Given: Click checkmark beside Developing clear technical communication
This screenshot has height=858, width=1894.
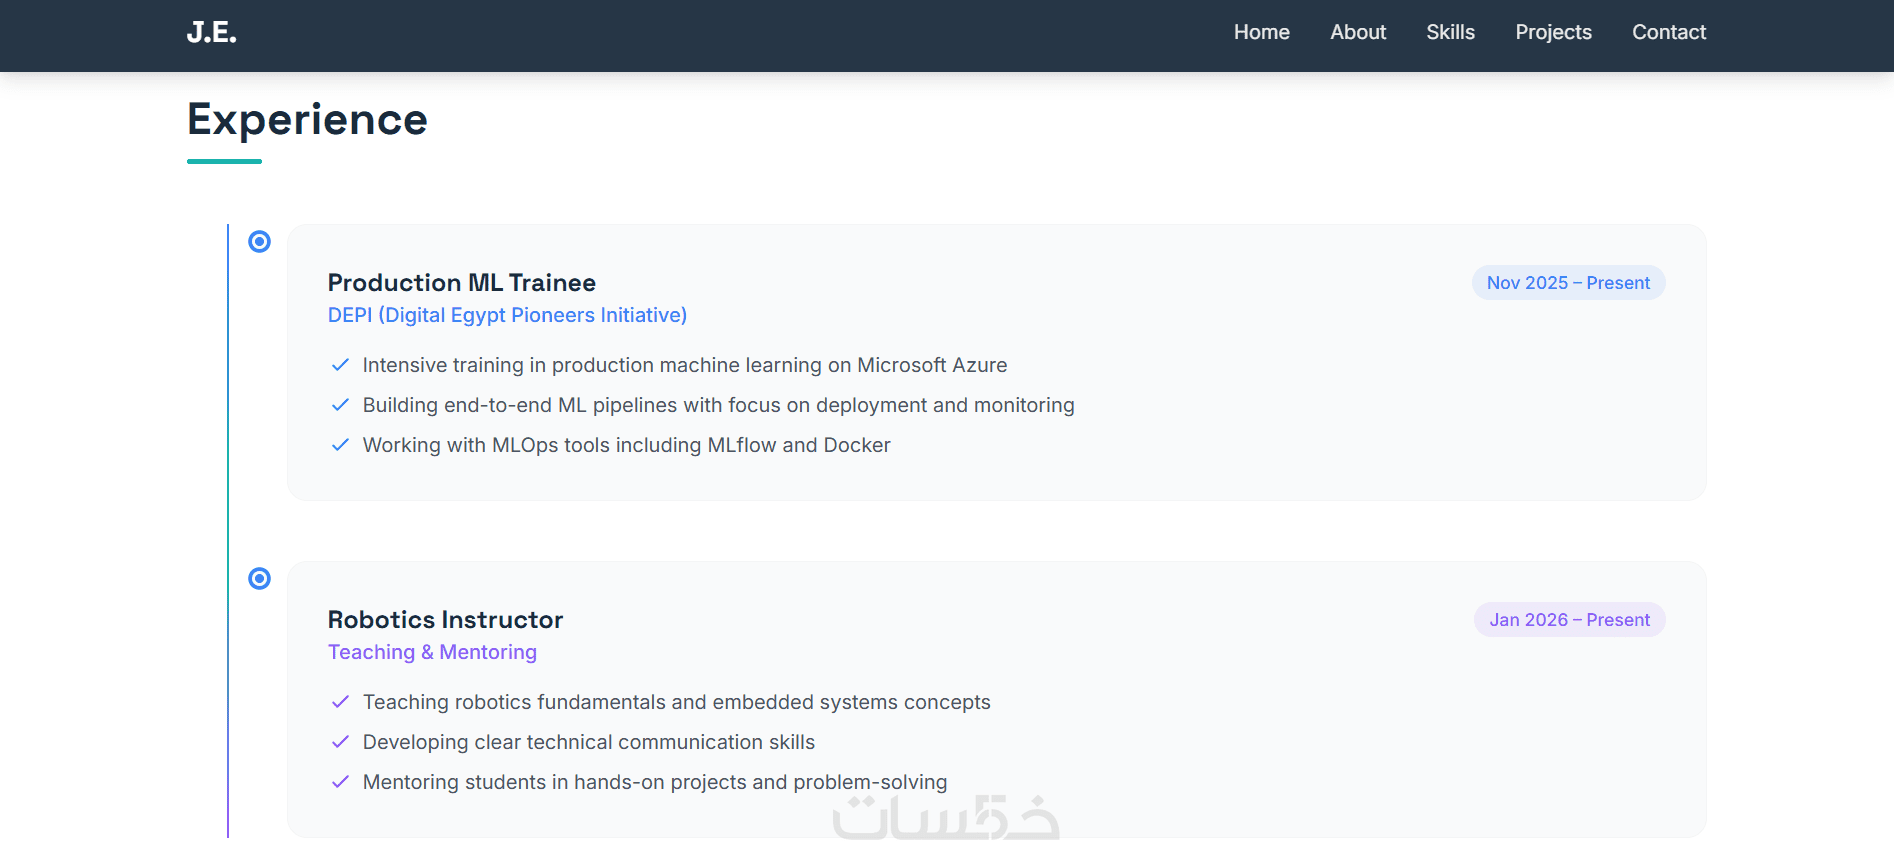Looking at the screenshot, I should (x=340, y=742).
